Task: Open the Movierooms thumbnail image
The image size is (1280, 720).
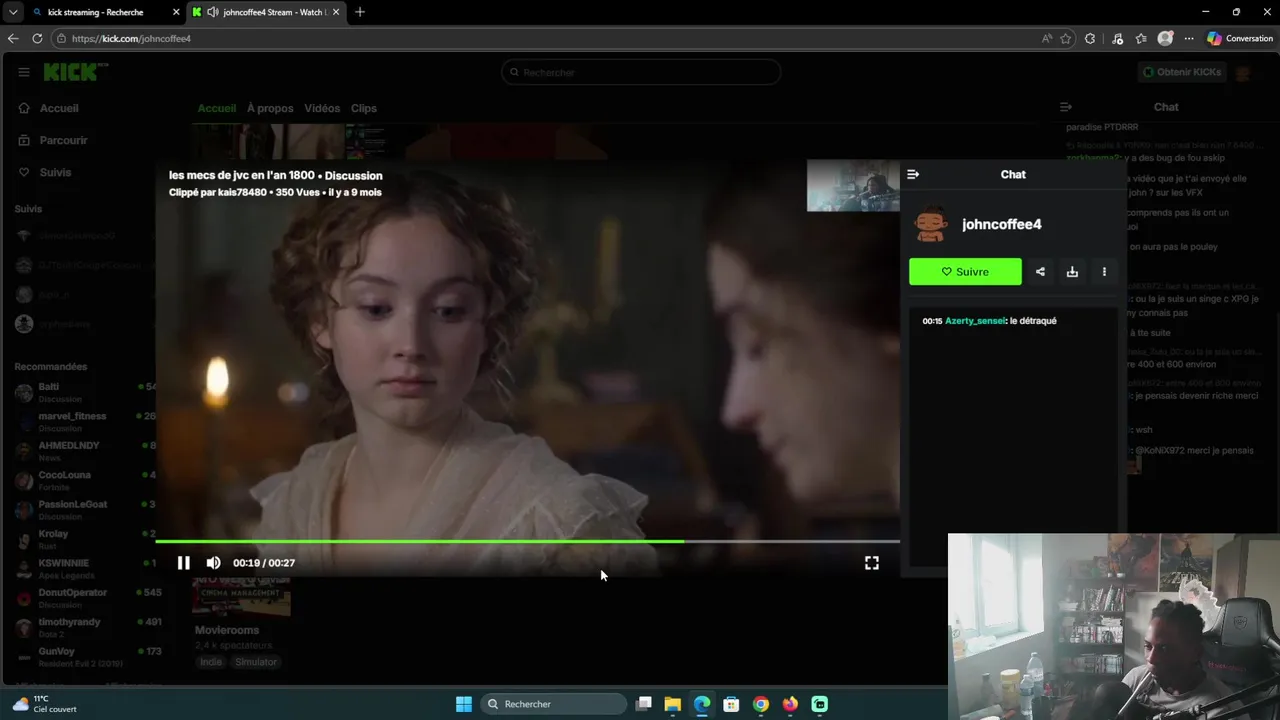Action: click(242, 596)
